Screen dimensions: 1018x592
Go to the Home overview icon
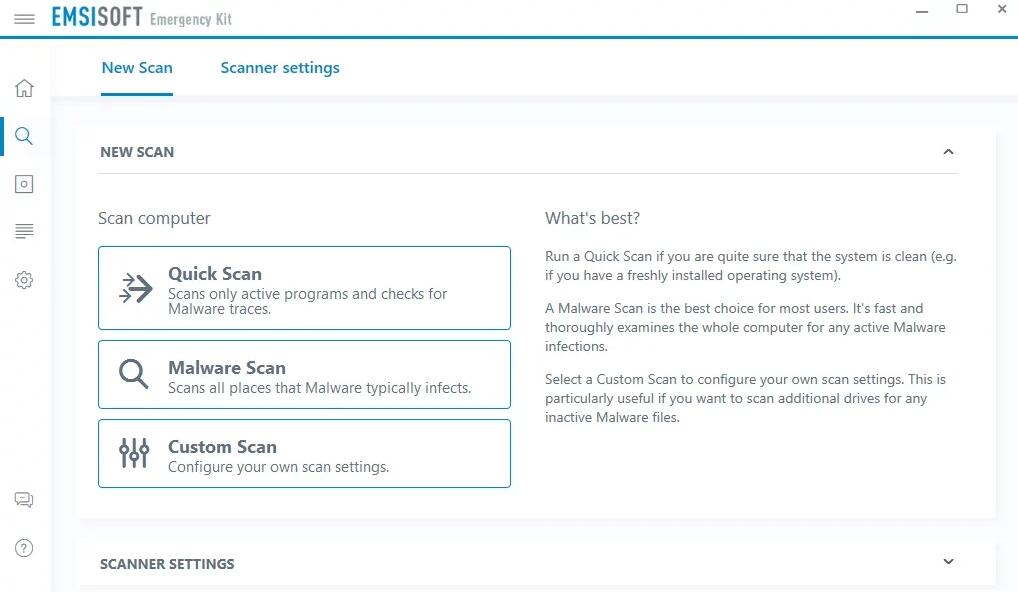click(x=25, y=88)
